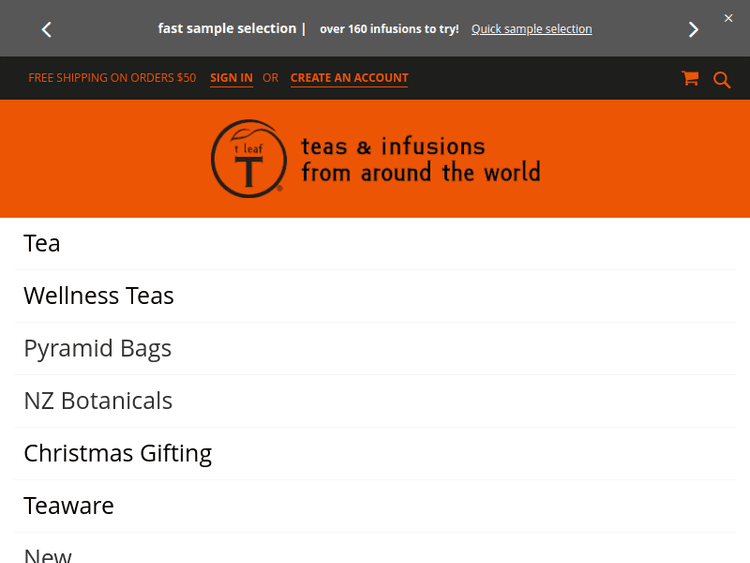Click 'over 160 infusions to try!' banner text
This screenshot has width=750, height=563.
coord(389,29)
